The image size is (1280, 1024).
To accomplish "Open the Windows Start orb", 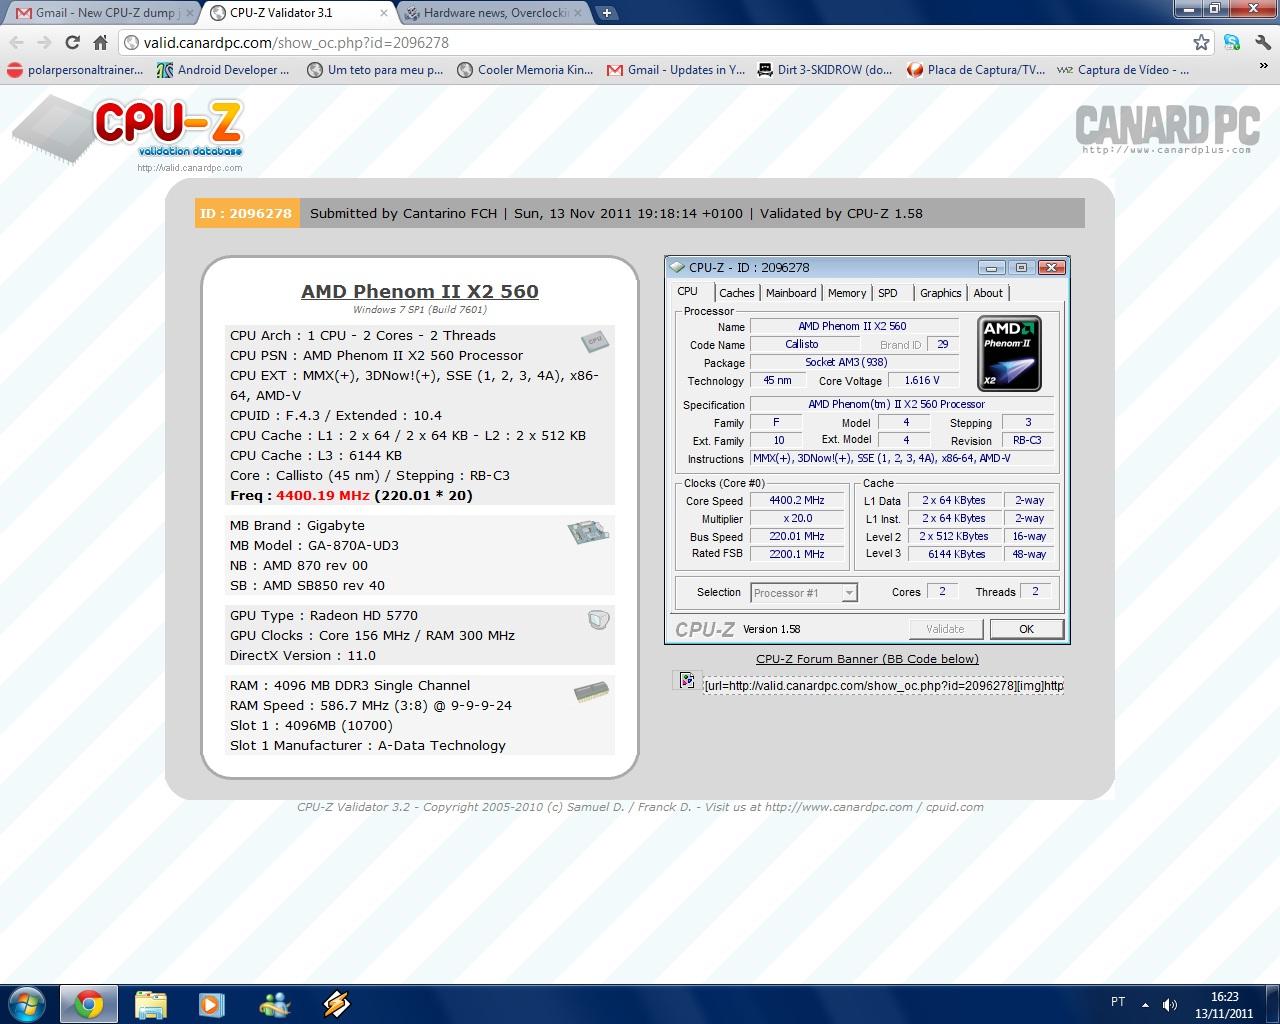I will pyautogui.click(x=27, y=1004).
